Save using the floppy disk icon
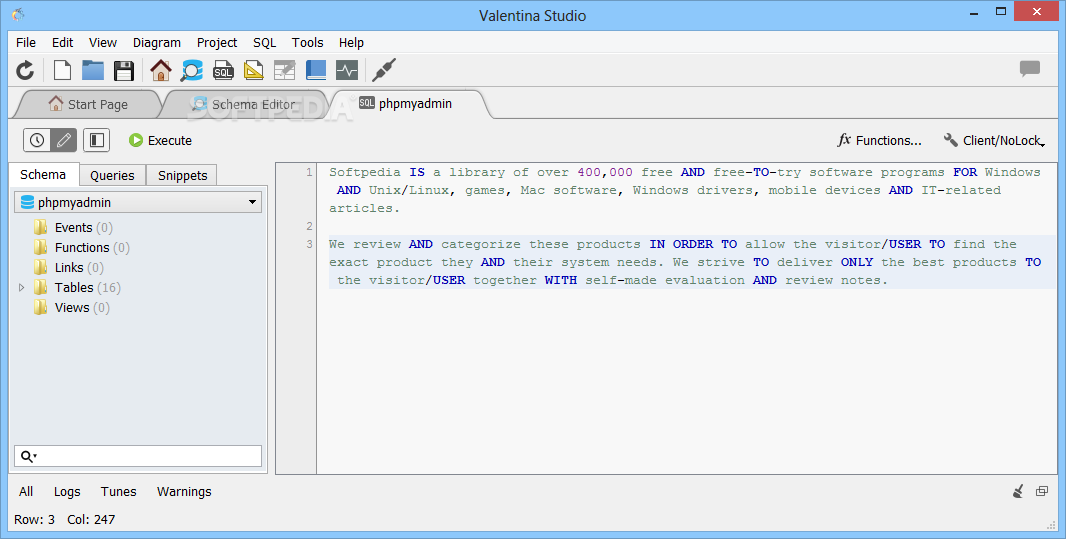The height and width of the screenshot is (539, 1066). click(124, 70)
